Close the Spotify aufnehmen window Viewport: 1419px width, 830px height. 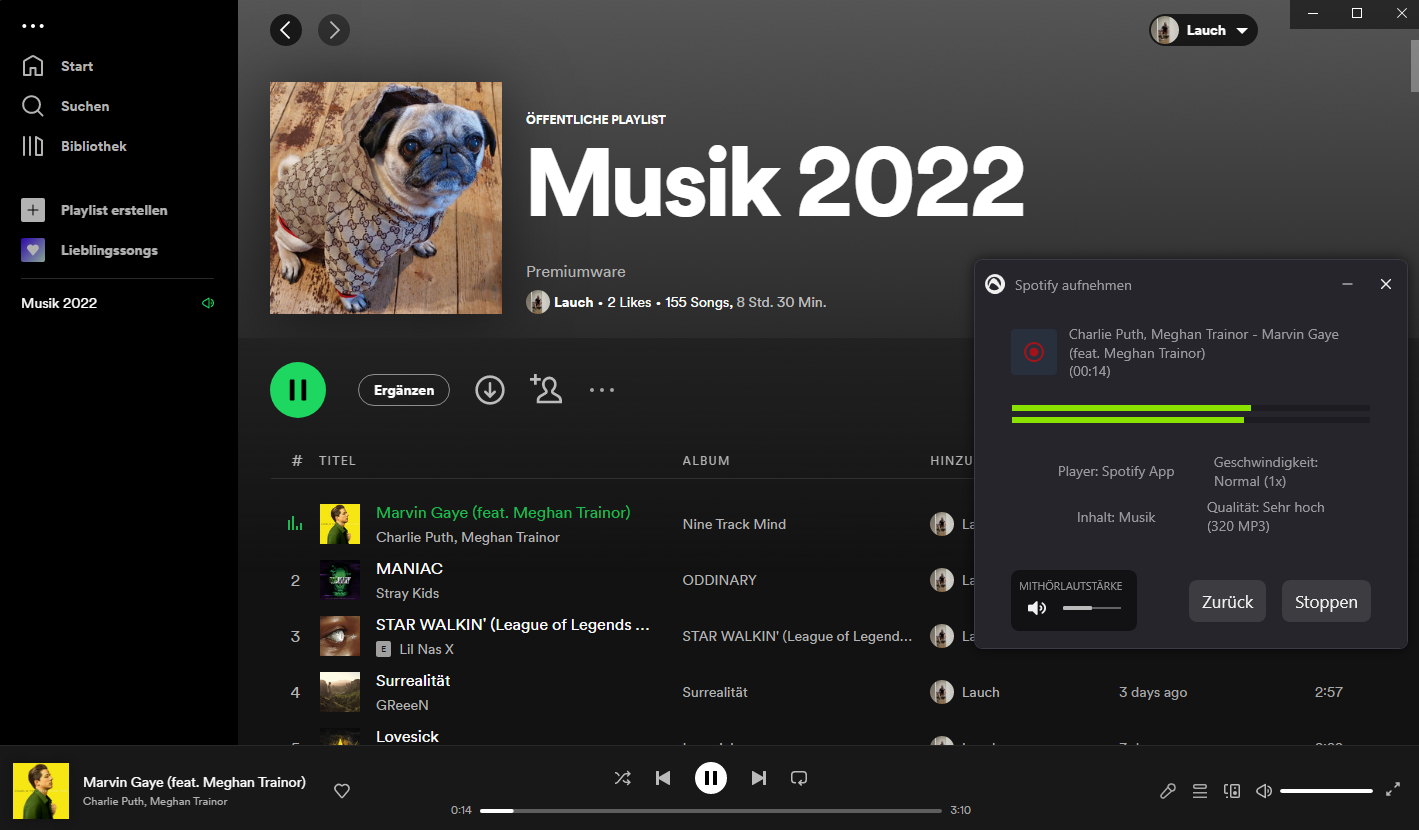click(x=1386, y=284)
